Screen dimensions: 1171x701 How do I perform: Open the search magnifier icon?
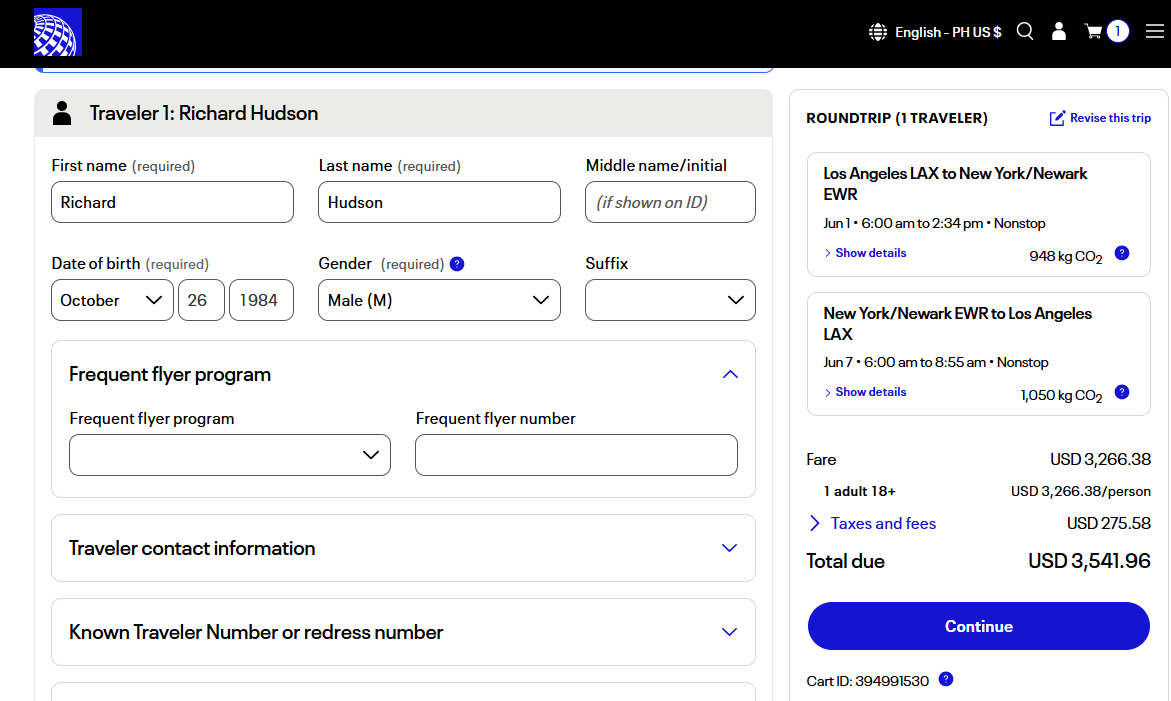tap(1025, 31)
